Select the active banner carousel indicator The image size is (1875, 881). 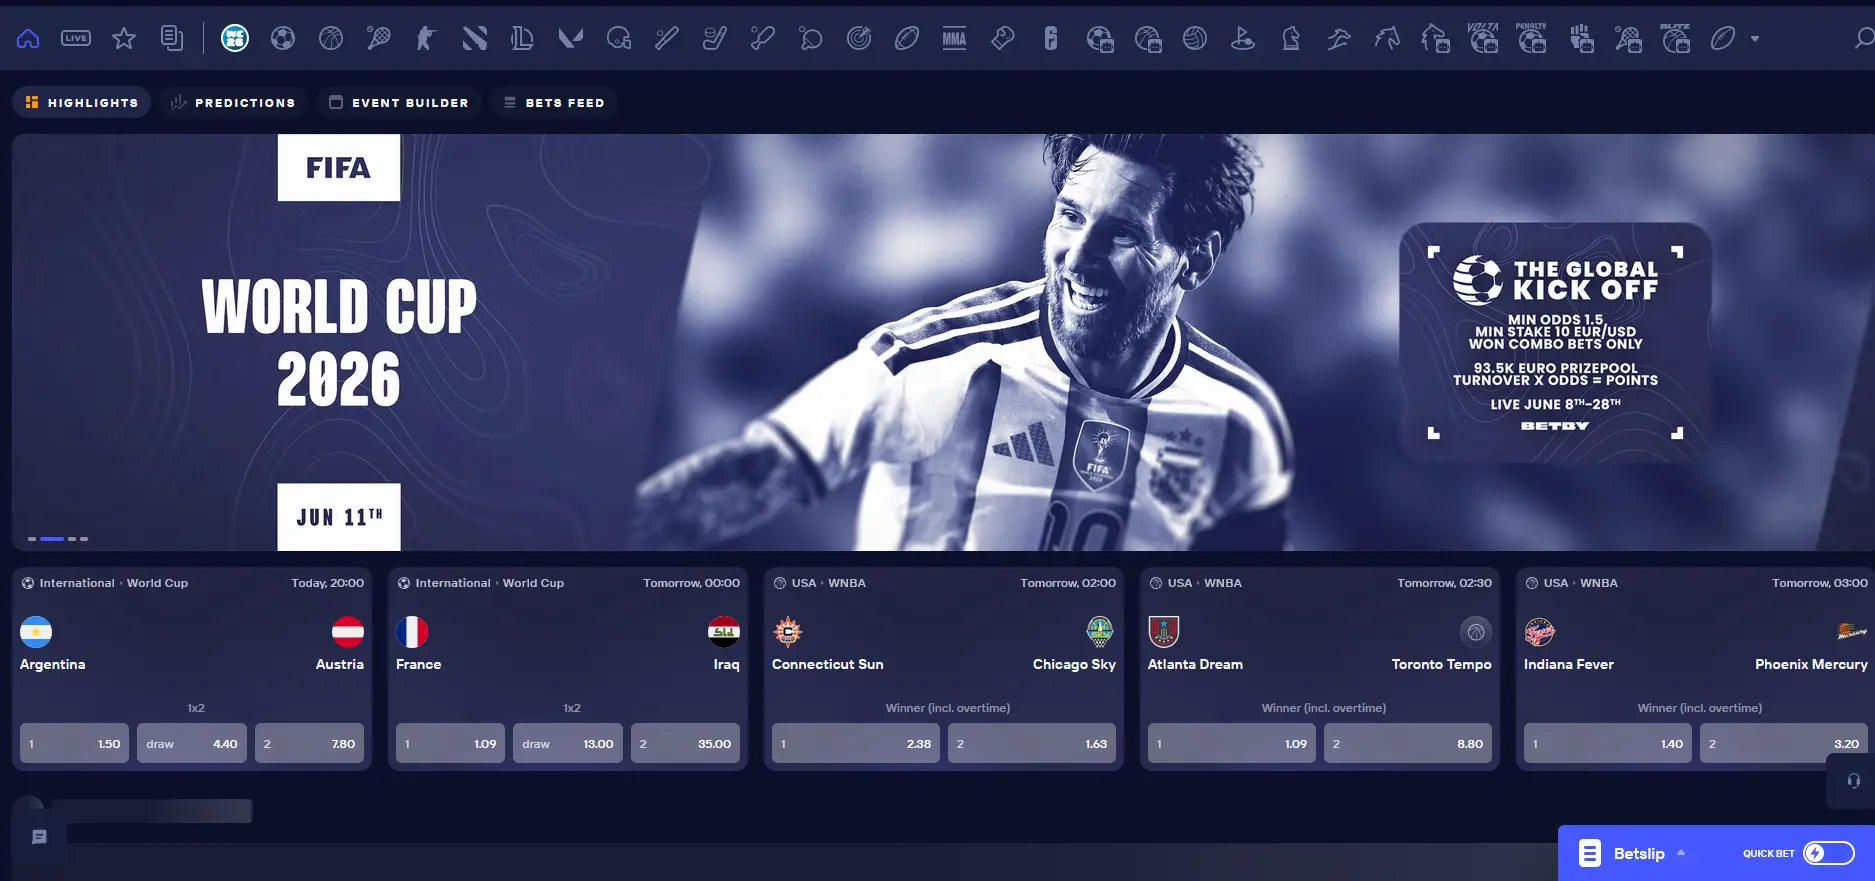point(52,539)
